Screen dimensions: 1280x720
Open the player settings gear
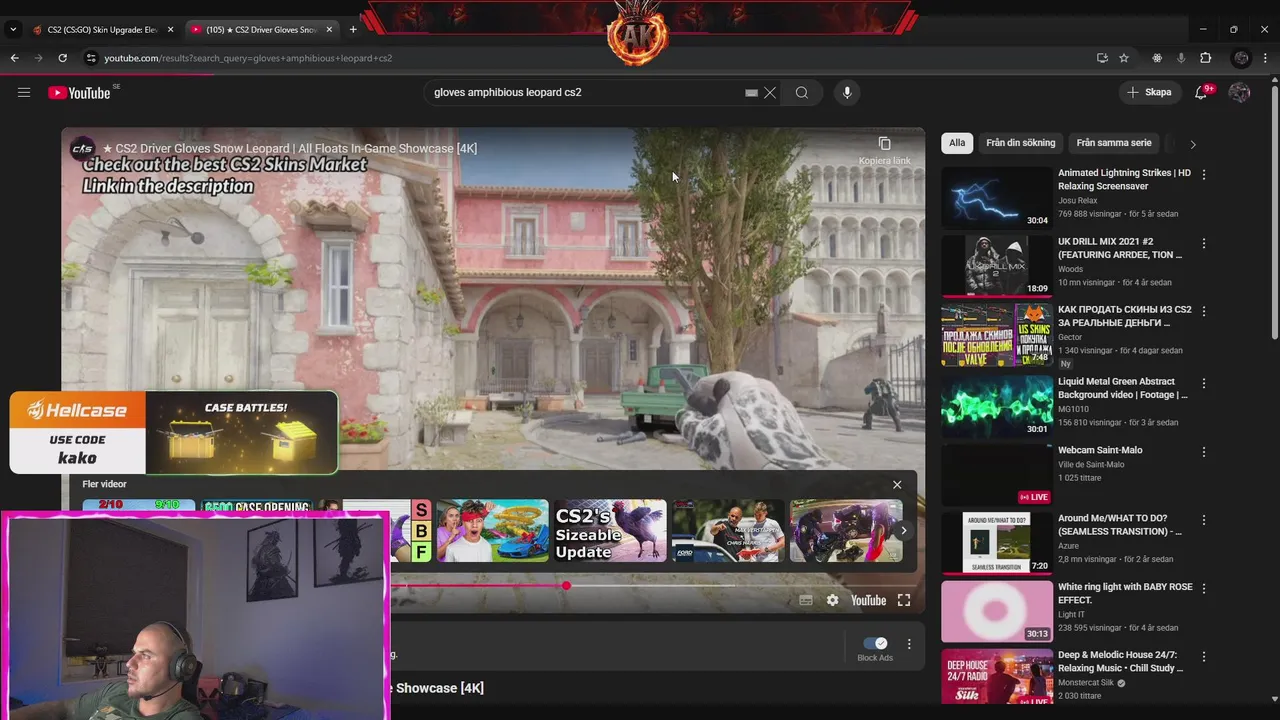832,600
